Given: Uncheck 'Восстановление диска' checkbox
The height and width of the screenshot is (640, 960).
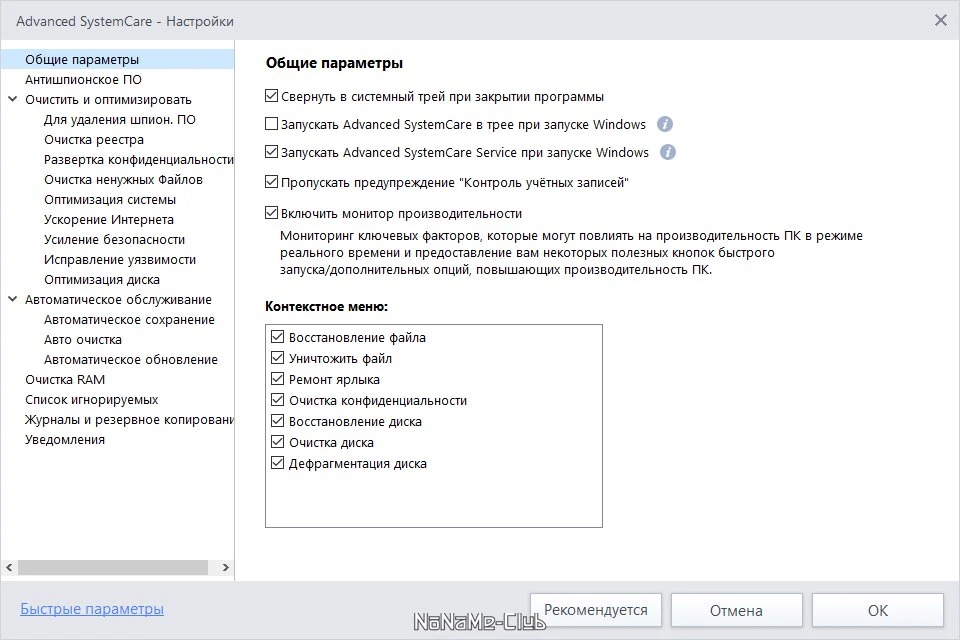Looking at the screenshot, I should [x=277, y=421].
